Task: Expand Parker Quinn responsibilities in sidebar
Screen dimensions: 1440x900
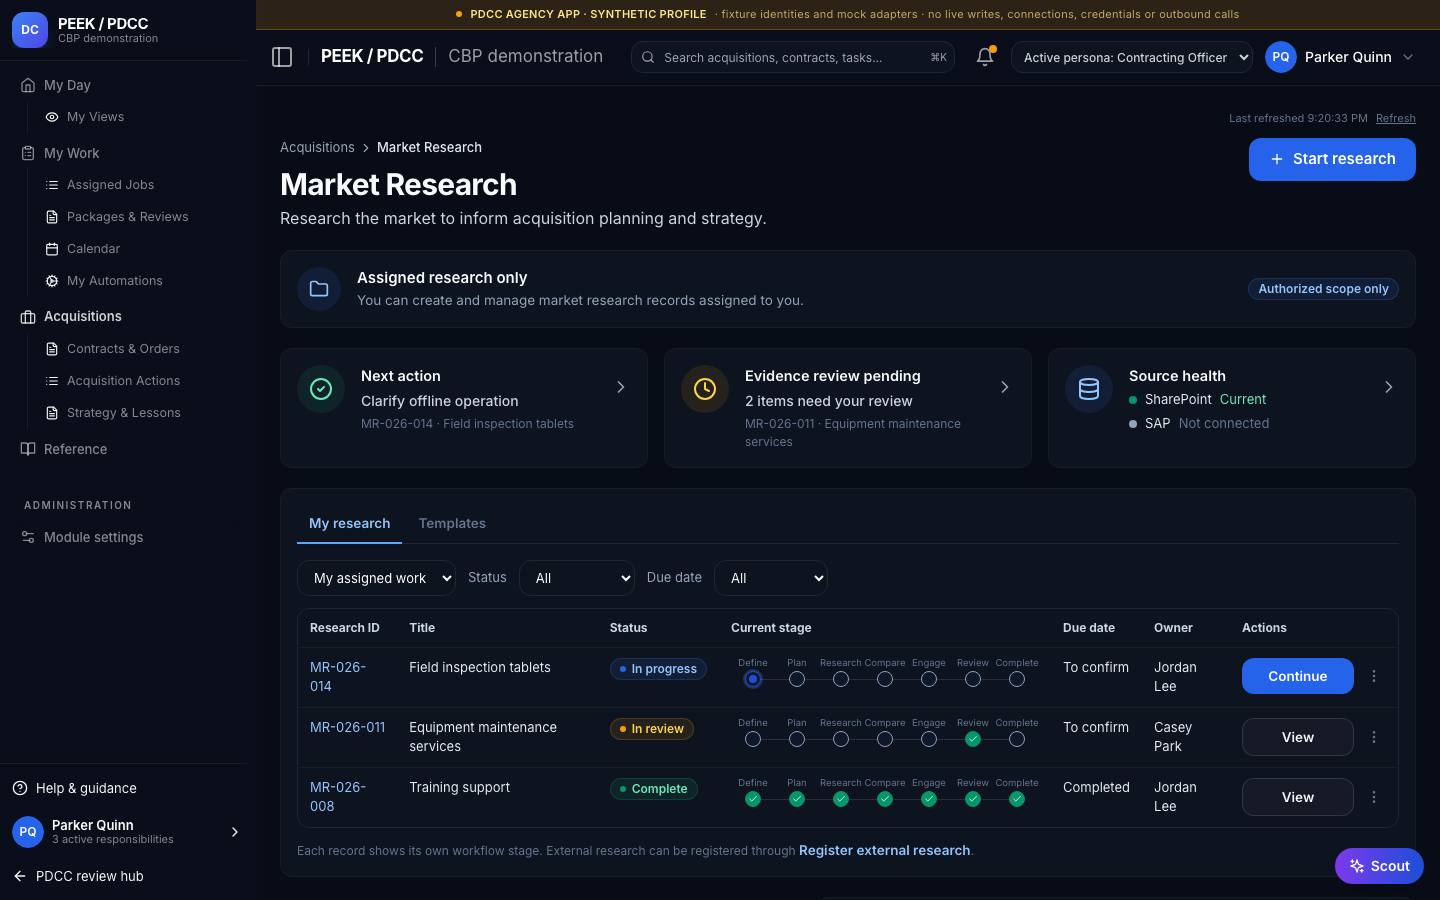Action: (235, 832)
